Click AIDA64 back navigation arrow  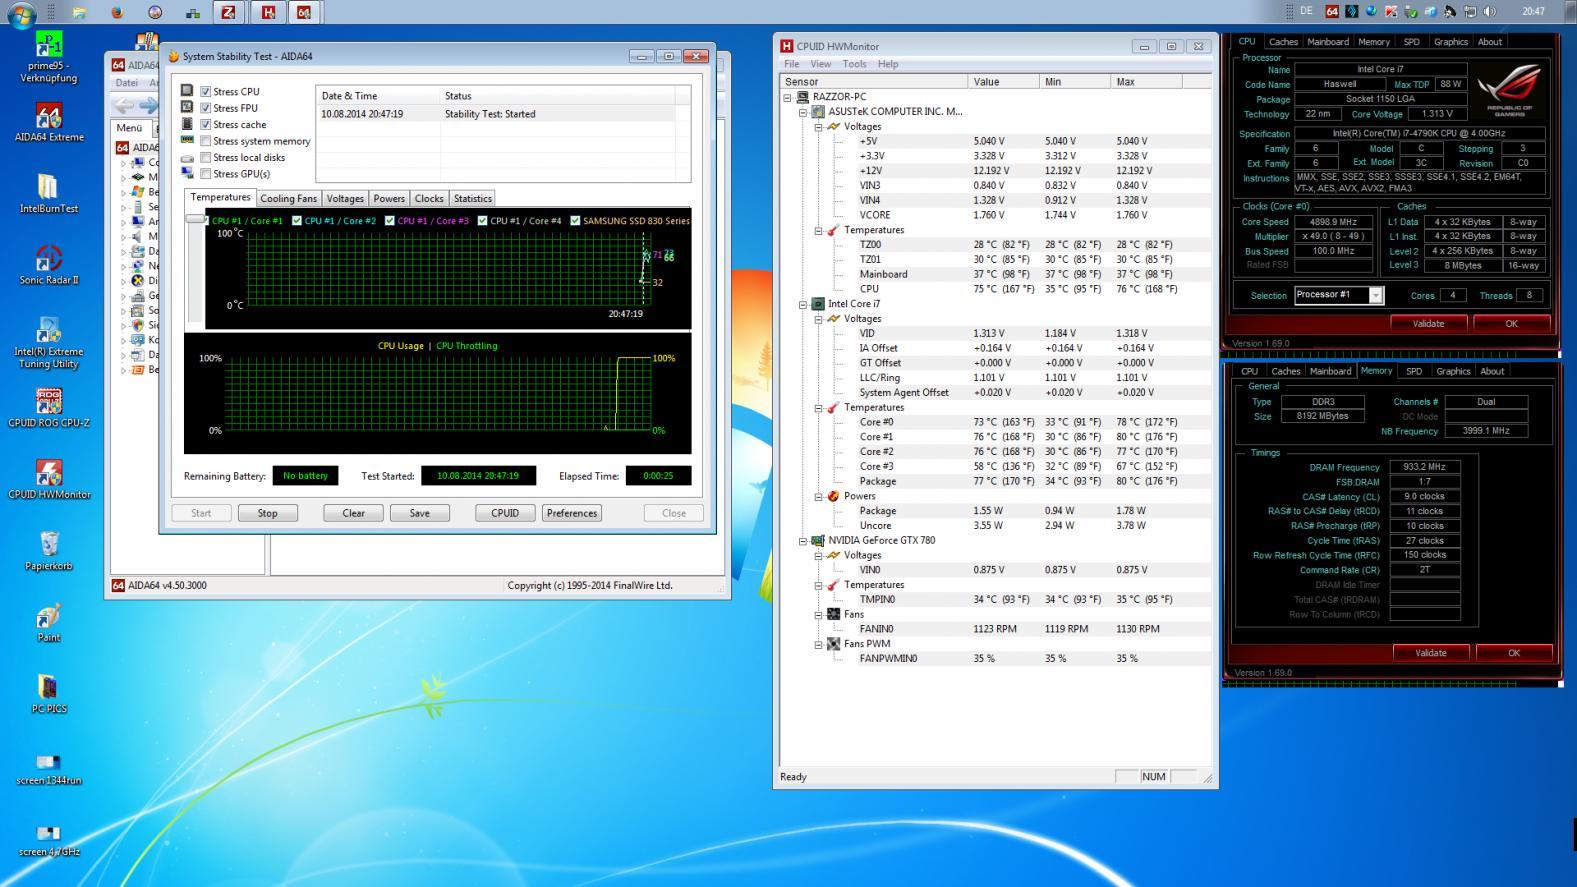[x=124, y=105]
